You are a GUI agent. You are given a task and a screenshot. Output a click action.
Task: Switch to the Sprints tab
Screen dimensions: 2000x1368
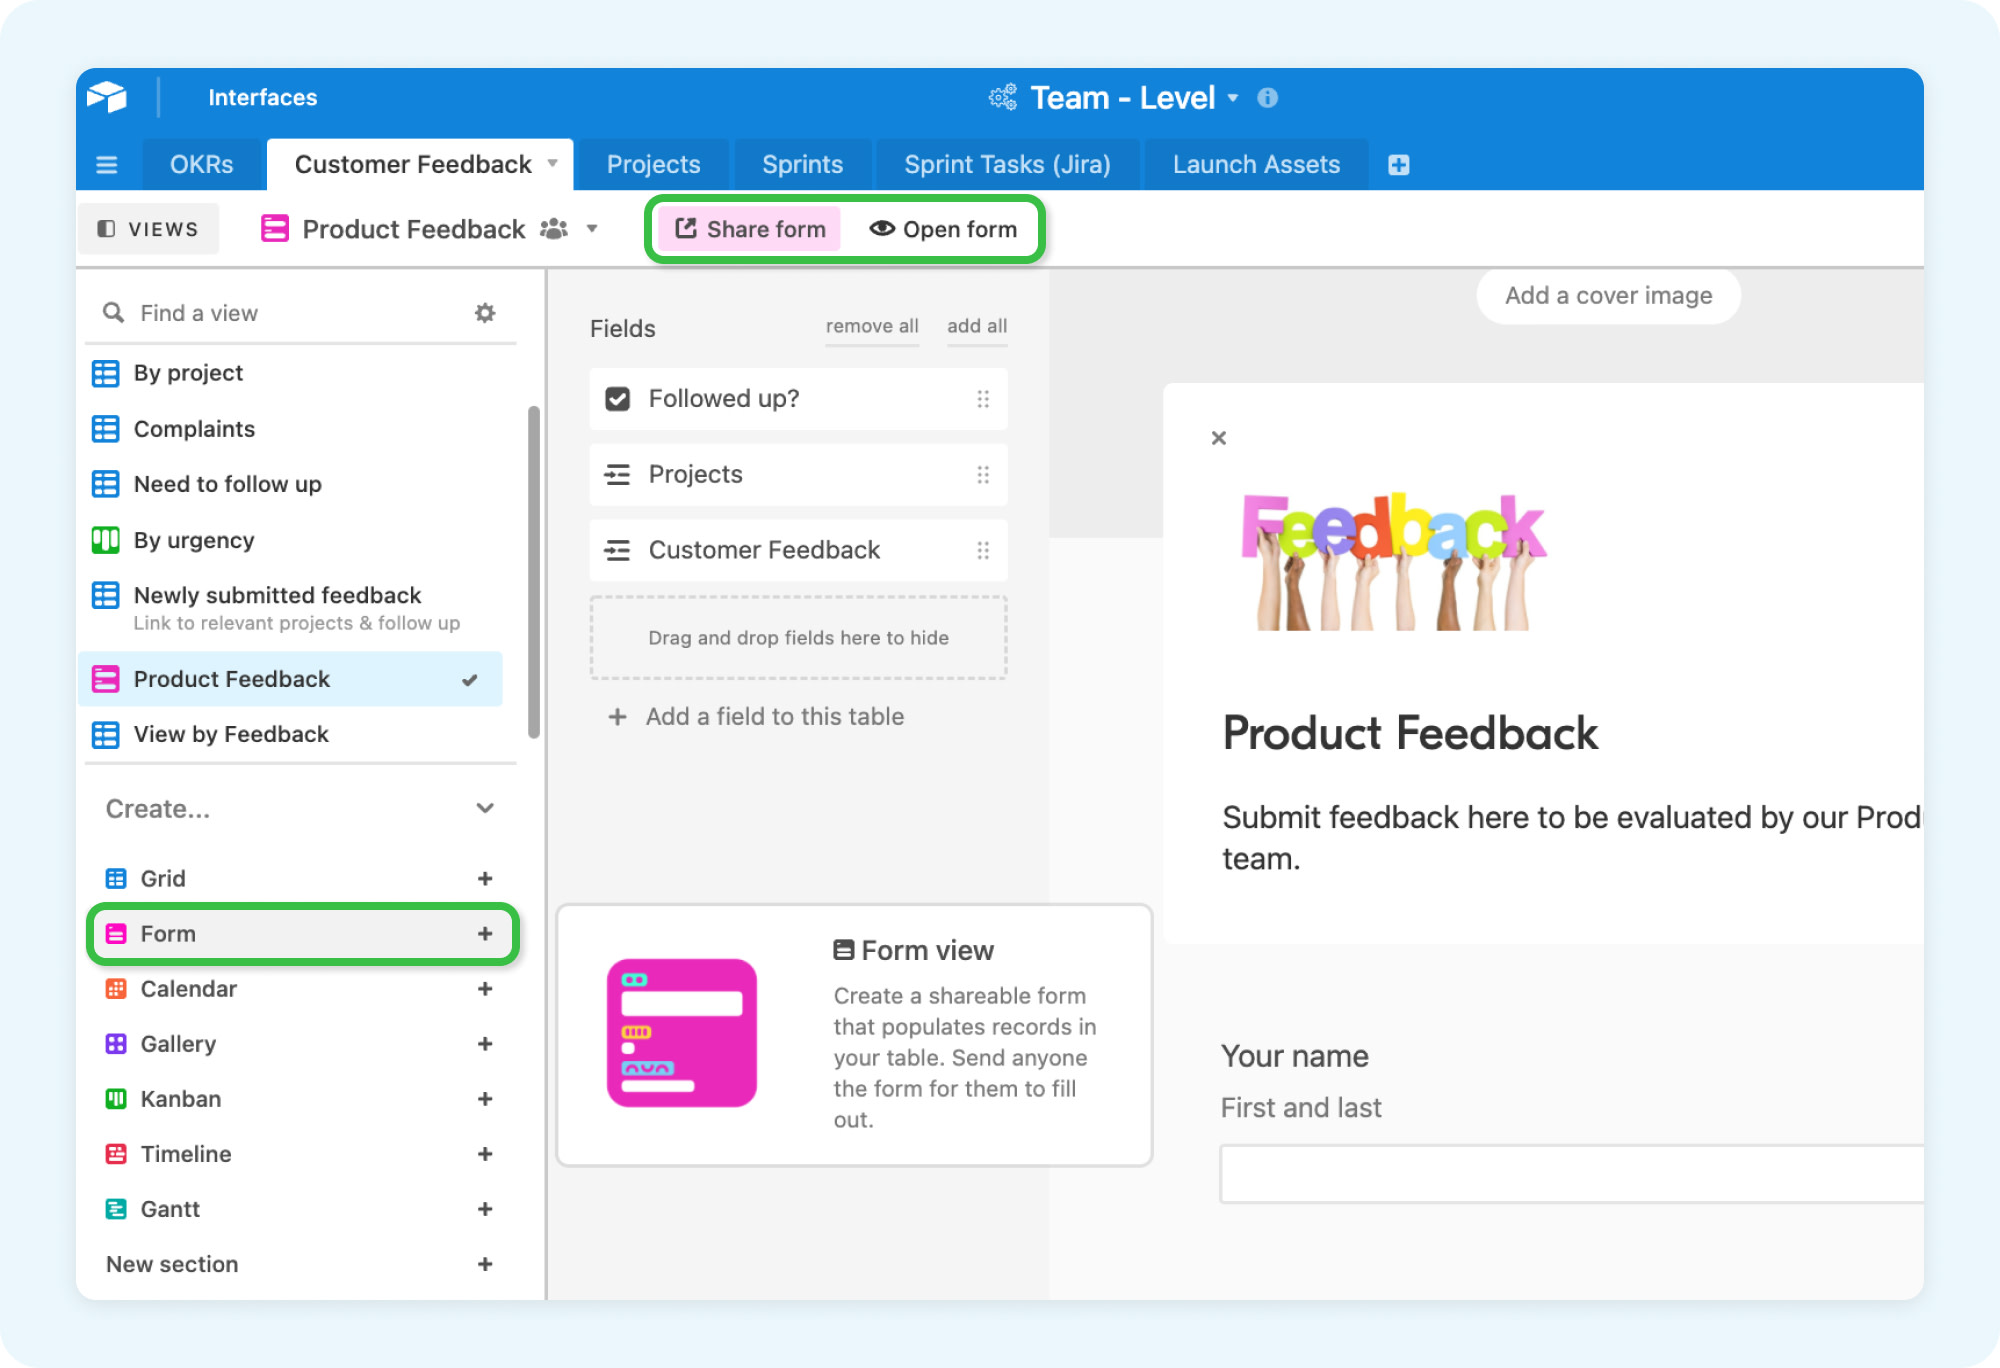click(802, 164)
